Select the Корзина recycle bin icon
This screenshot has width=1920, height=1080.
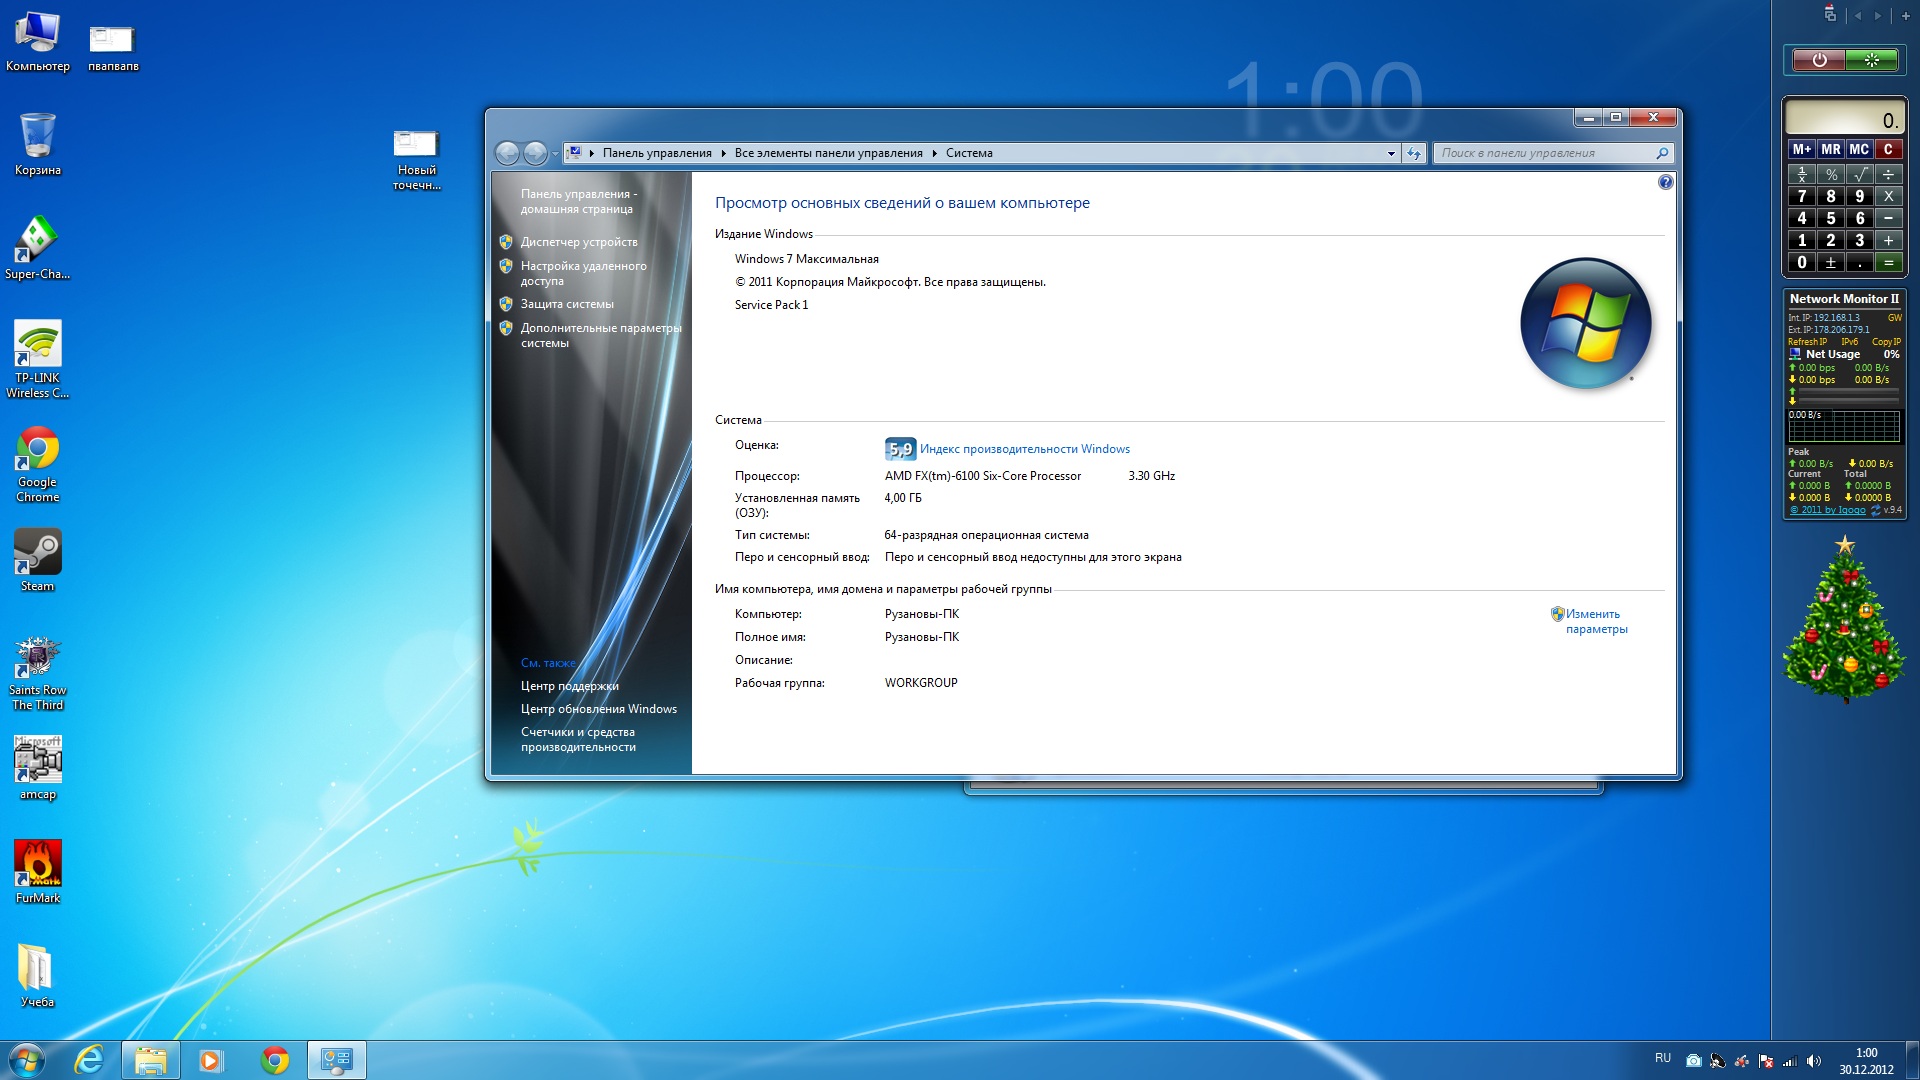37,145
